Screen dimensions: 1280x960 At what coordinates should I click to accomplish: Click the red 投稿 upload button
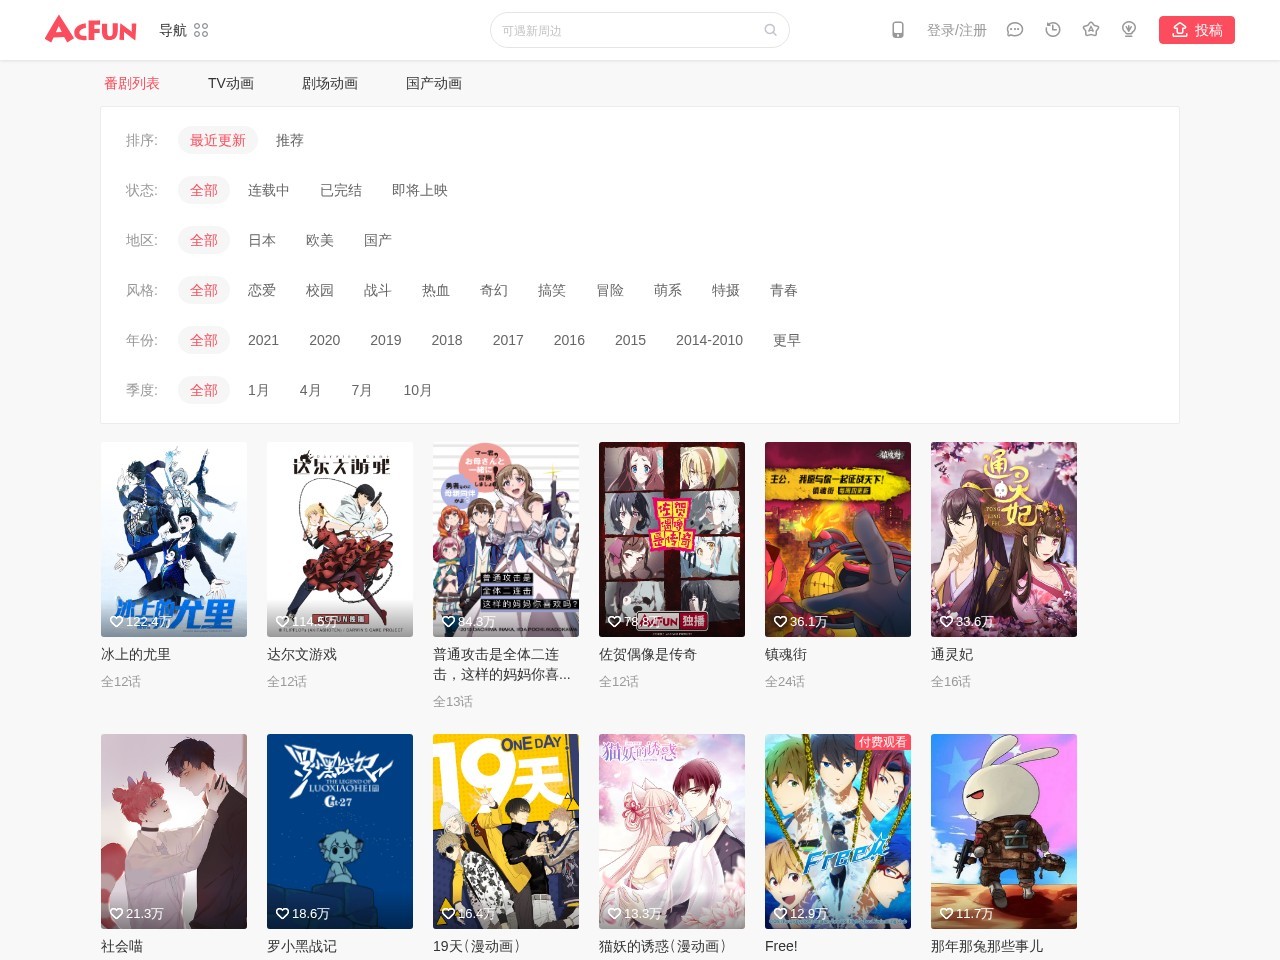click(x=1196, y=30)
